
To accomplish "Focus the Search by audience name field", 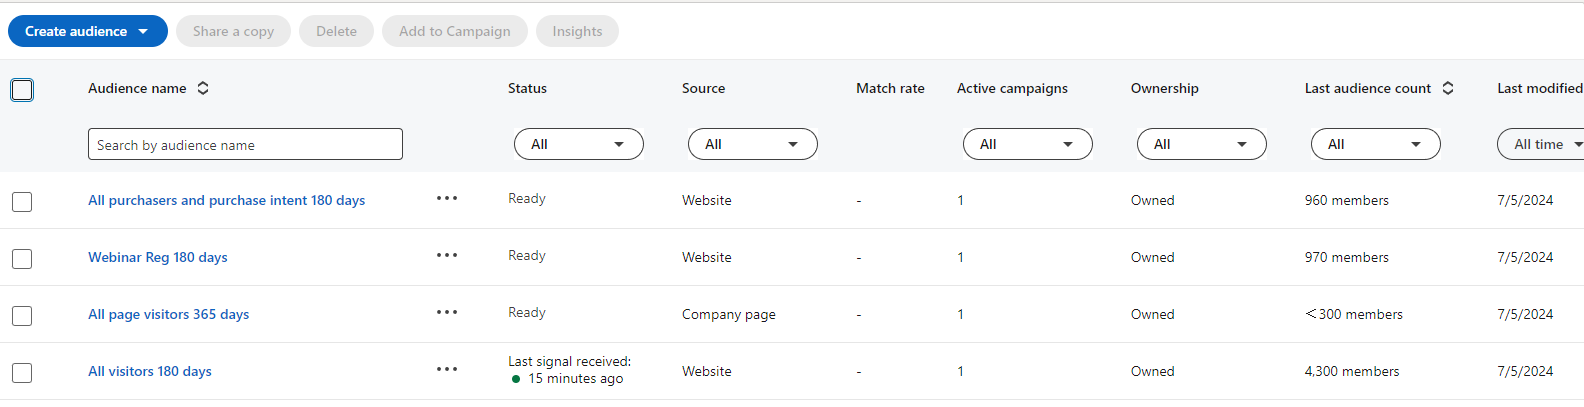I will click(x=245, y=144).
